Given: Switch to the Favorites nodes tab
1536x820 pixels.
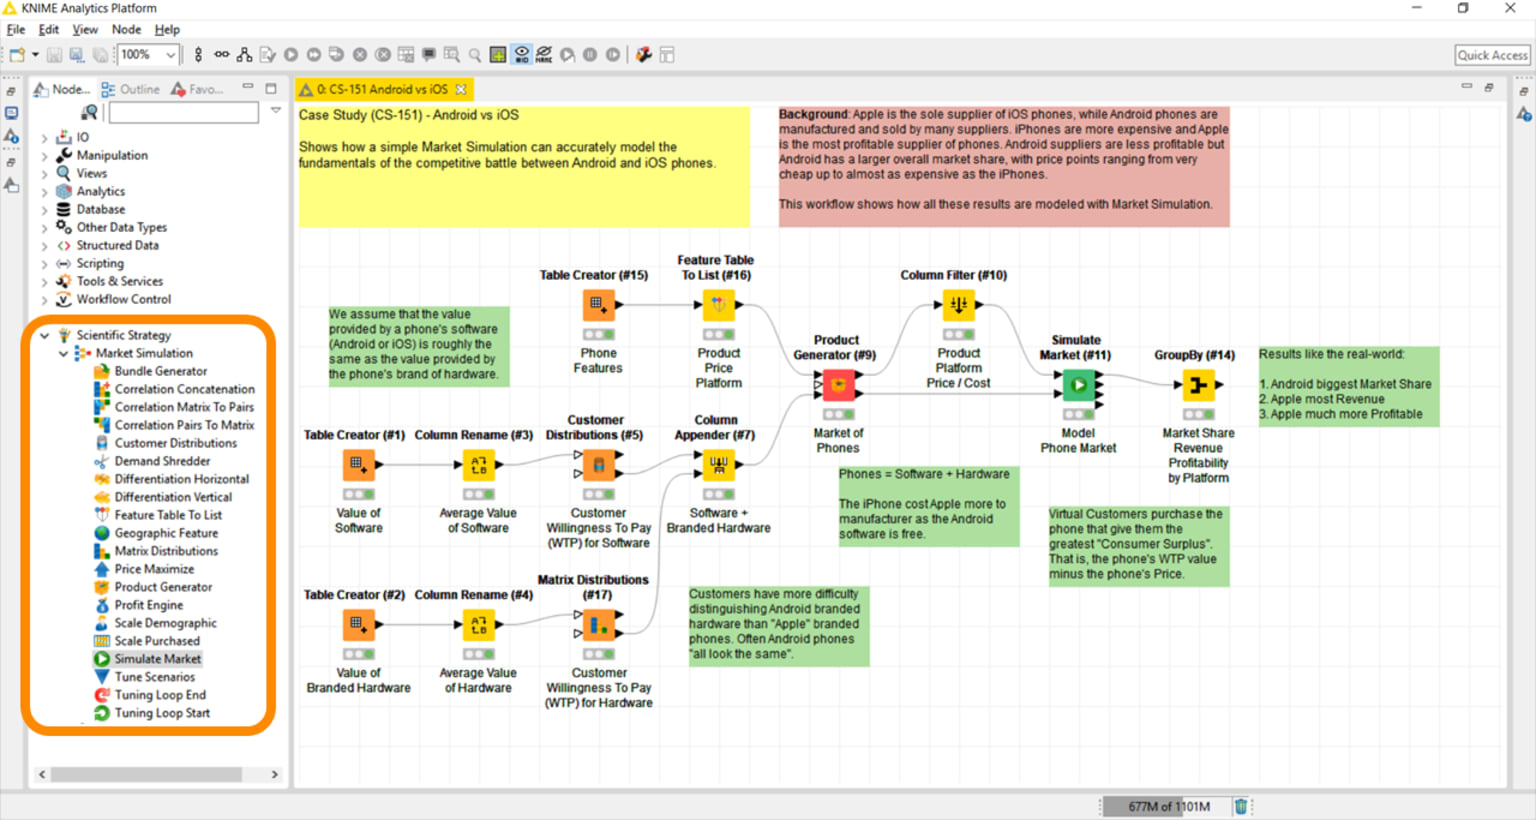Looking at the screenshot, I should pyautogui.click(x=197, y=89).
